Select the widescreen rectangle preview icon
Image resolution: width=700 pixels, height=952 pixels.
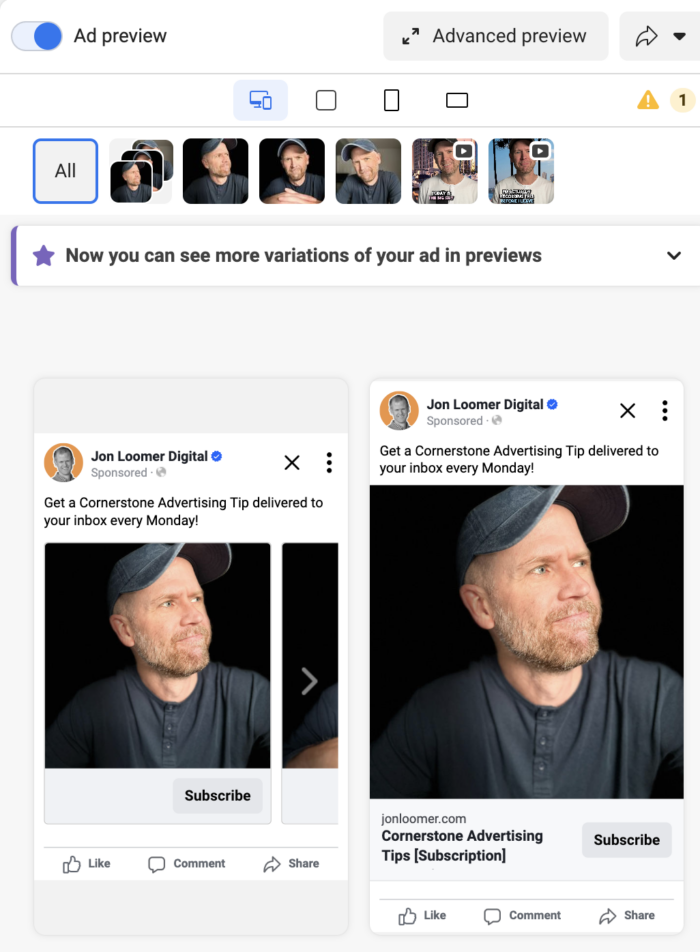[x=456, y=100]
